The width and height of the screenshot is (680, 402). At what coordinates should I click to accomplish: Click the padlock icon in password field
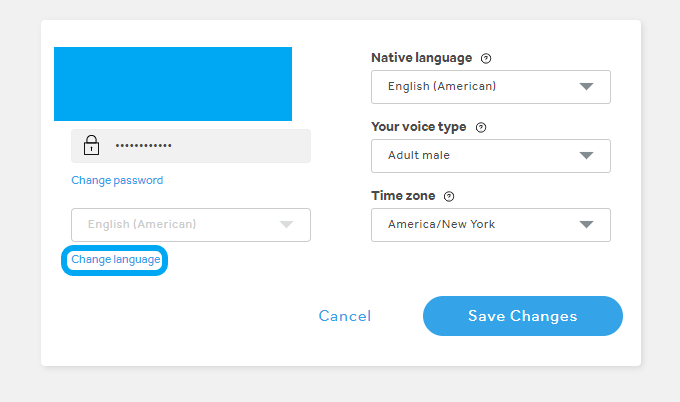(91, 146)
